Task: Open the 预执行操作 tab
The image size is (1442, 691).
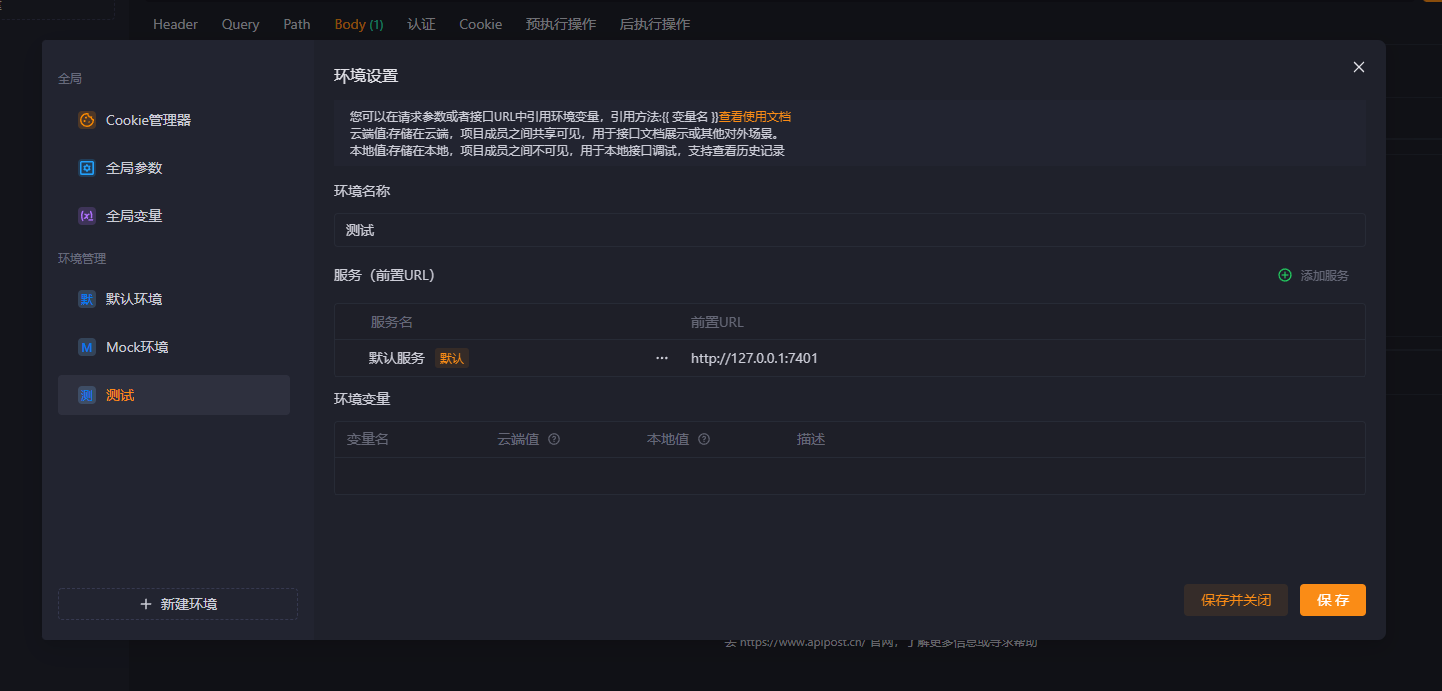Action: click(x=560, y=24)
